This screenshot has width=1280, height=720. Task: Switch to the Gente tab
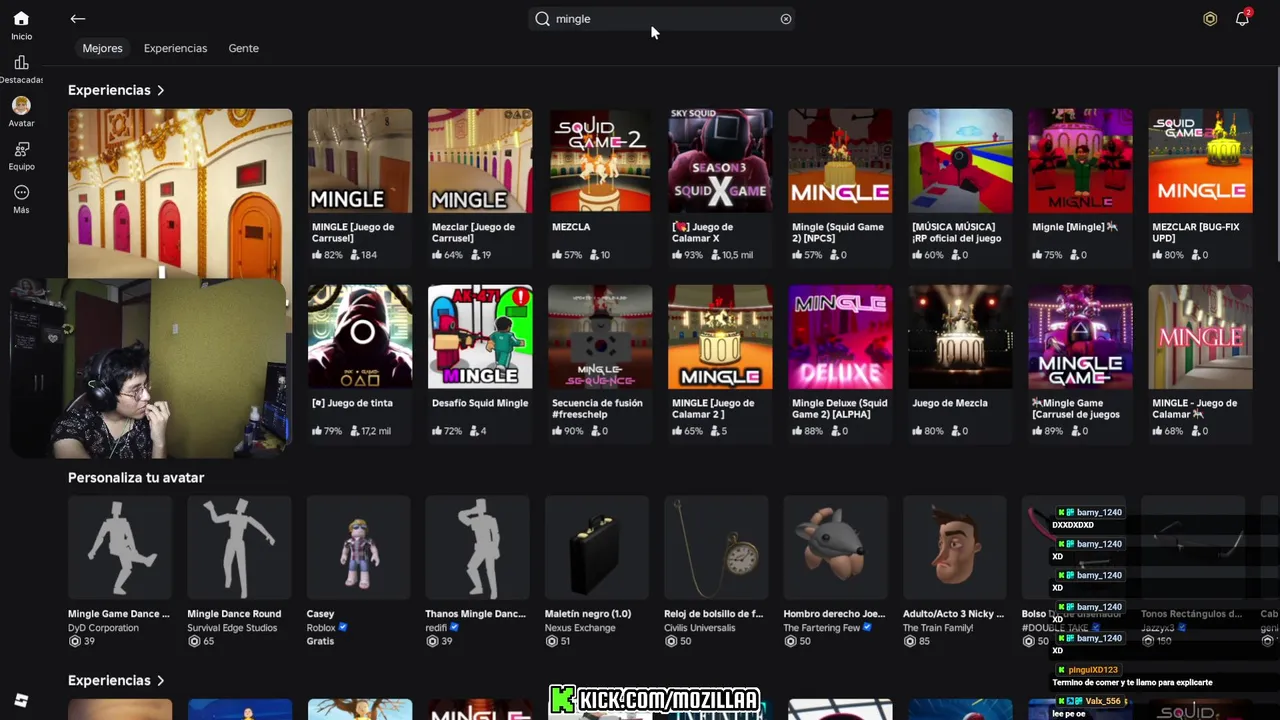(243, 48)
